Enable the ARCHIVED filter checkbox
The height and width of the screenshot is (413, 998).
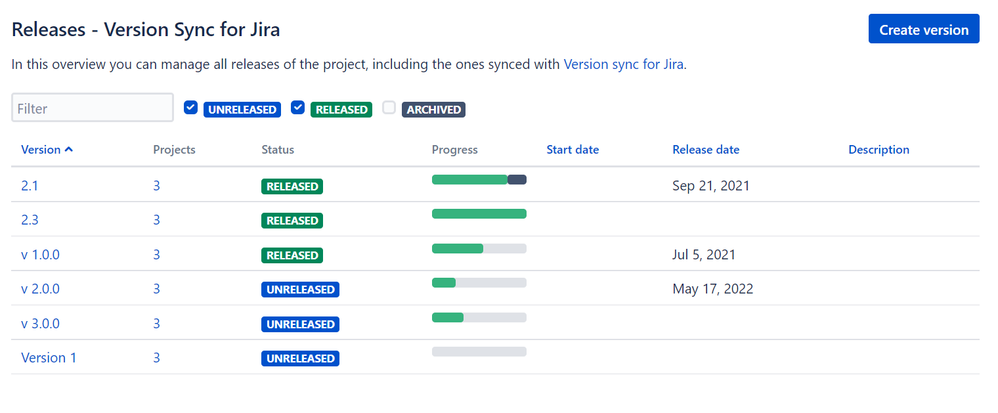coord(389,108)
